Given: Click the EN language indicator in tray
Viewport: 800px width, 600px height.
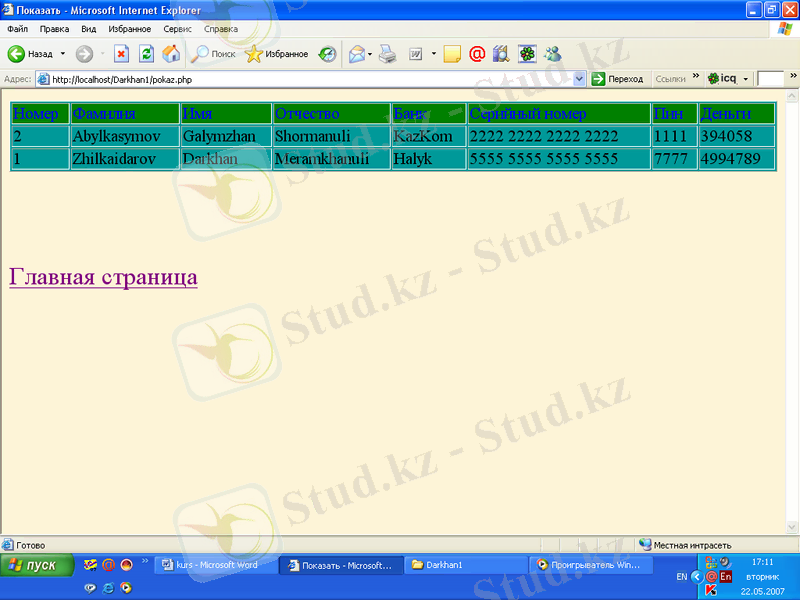Looking at the screenshot, I should [x=682, y=577].
